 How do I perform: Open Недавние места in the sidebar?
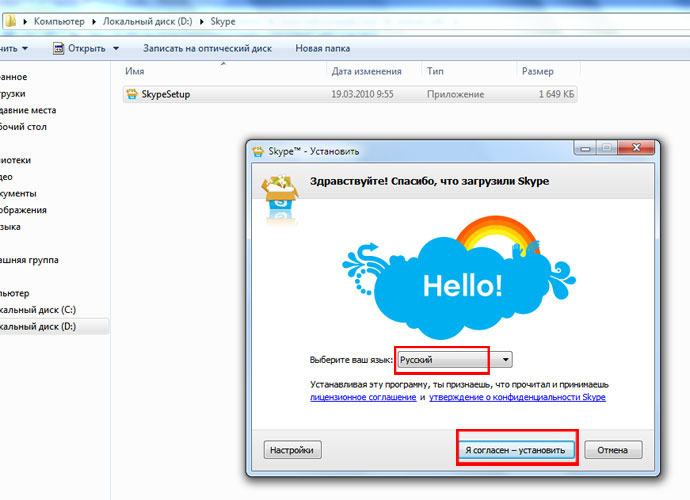pyautogui.click(x=28, y=110)
